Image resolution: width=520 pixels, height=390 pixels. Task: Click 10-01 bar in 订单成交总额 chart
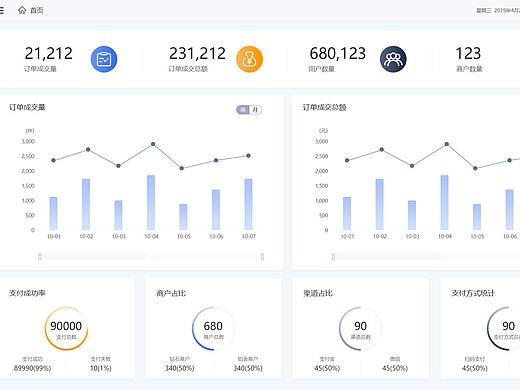coord(347,213)
